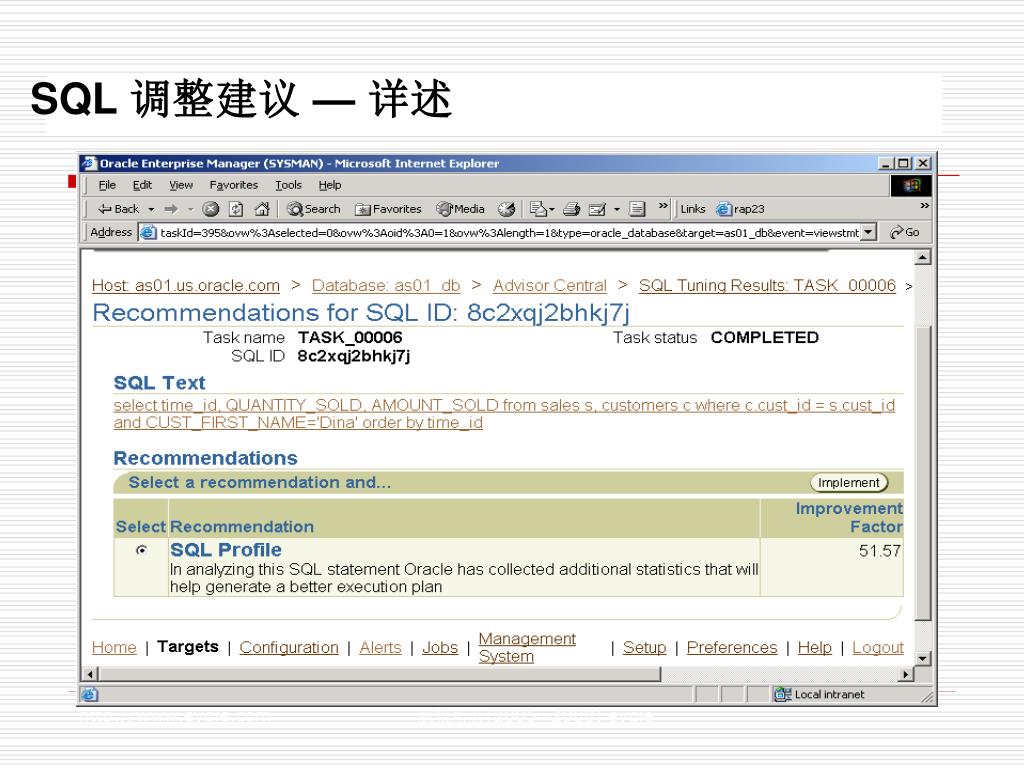Image resolution: width=1024 pixels, height=768 pixels.
Task: Expand the Links bar overflow chevron
Action: coord(924,206)
